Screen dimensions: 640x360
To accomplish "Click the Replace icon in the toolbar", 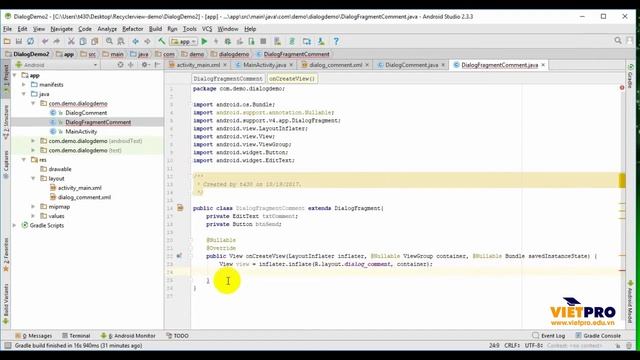I will click(x=121, y=41).
